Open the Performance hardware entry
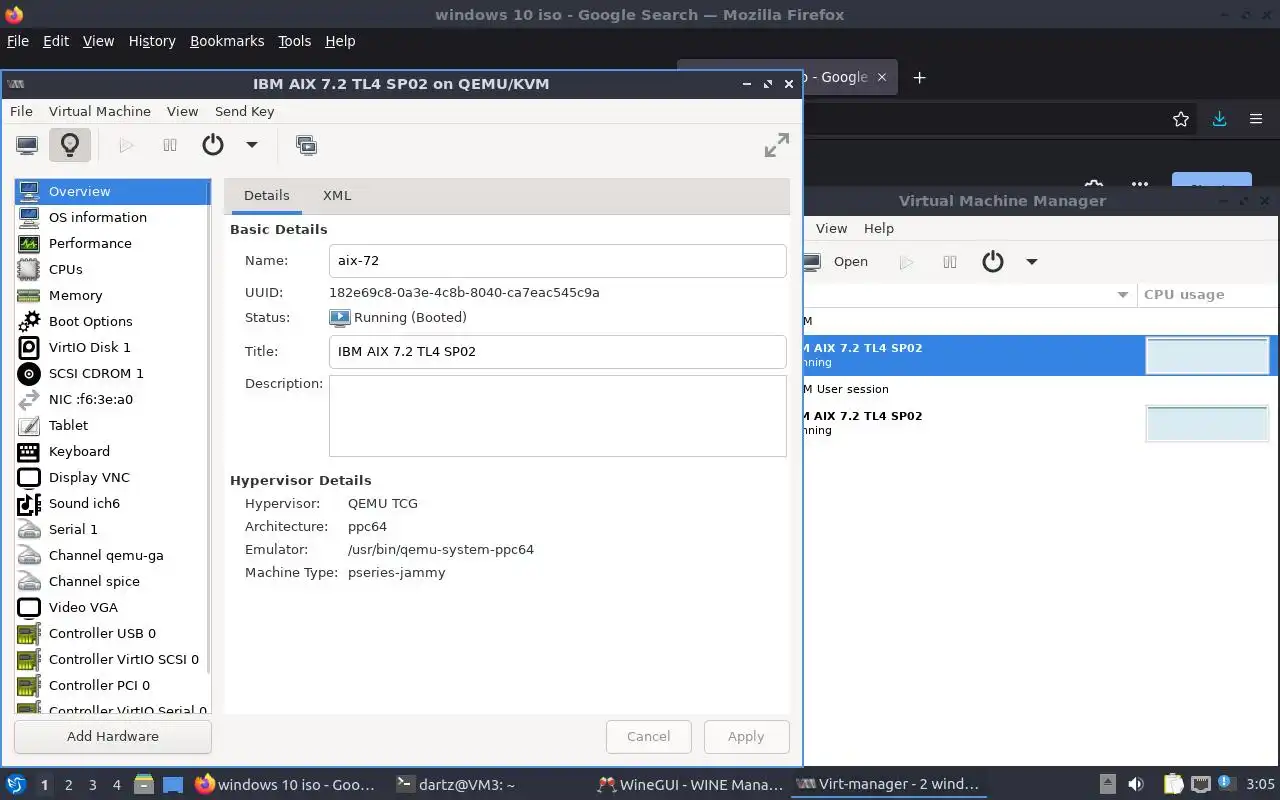 (113, 243)
